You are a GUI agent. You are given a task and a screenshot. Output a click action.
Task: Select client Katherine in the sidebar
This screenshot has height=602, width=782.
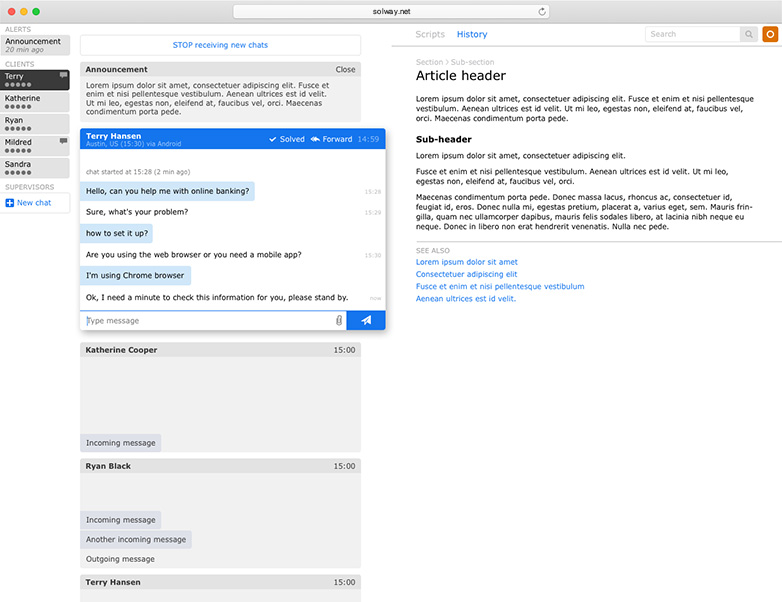[35, 102]
